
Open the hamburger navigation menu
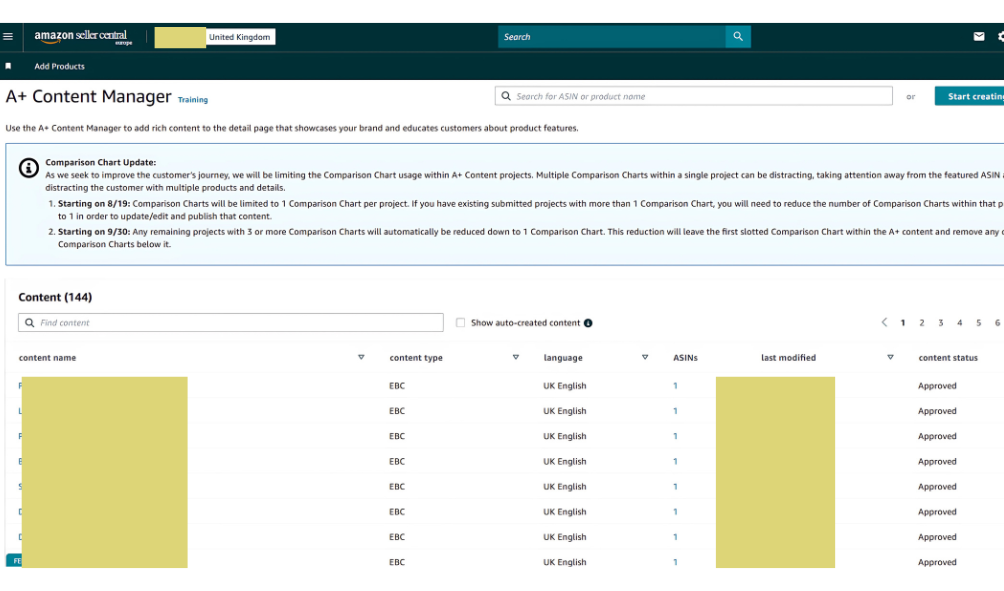[8, 36]
